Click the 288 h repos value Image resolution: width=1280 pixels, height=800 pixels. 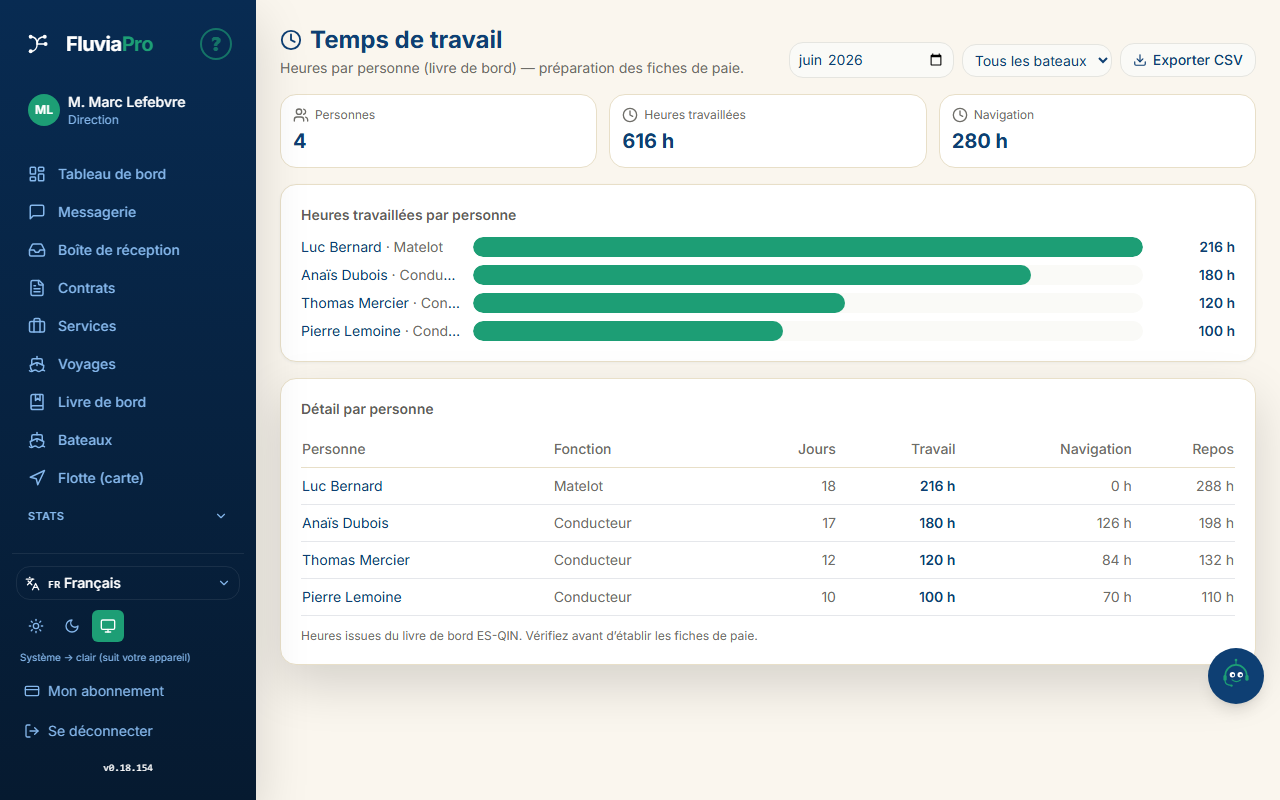coord(1215,486)
